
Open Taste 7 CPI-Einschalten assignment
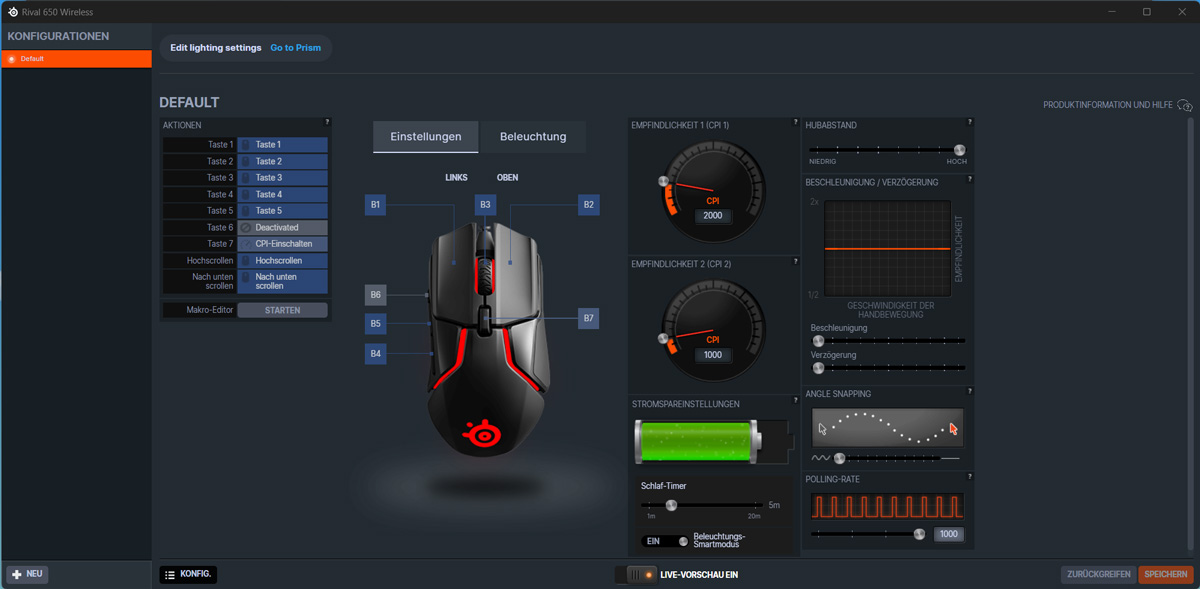283,244
